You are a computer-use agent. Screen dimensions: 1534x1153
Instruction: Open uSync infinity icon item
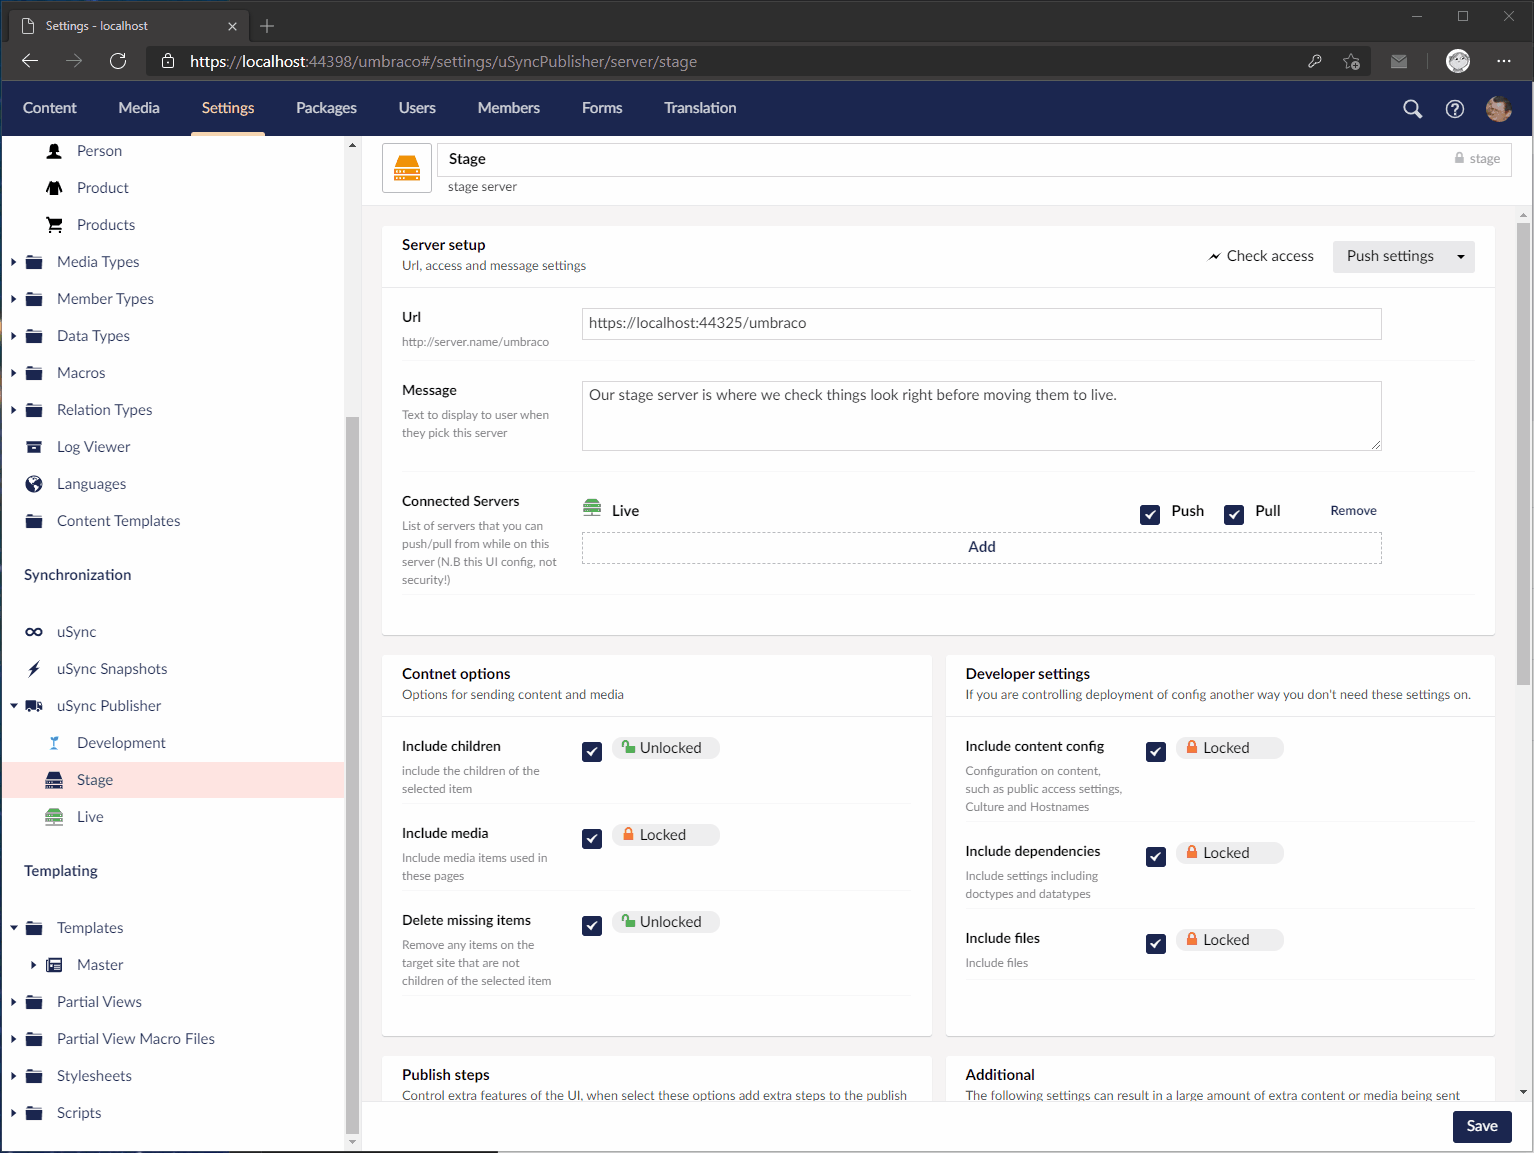point(34,632)
